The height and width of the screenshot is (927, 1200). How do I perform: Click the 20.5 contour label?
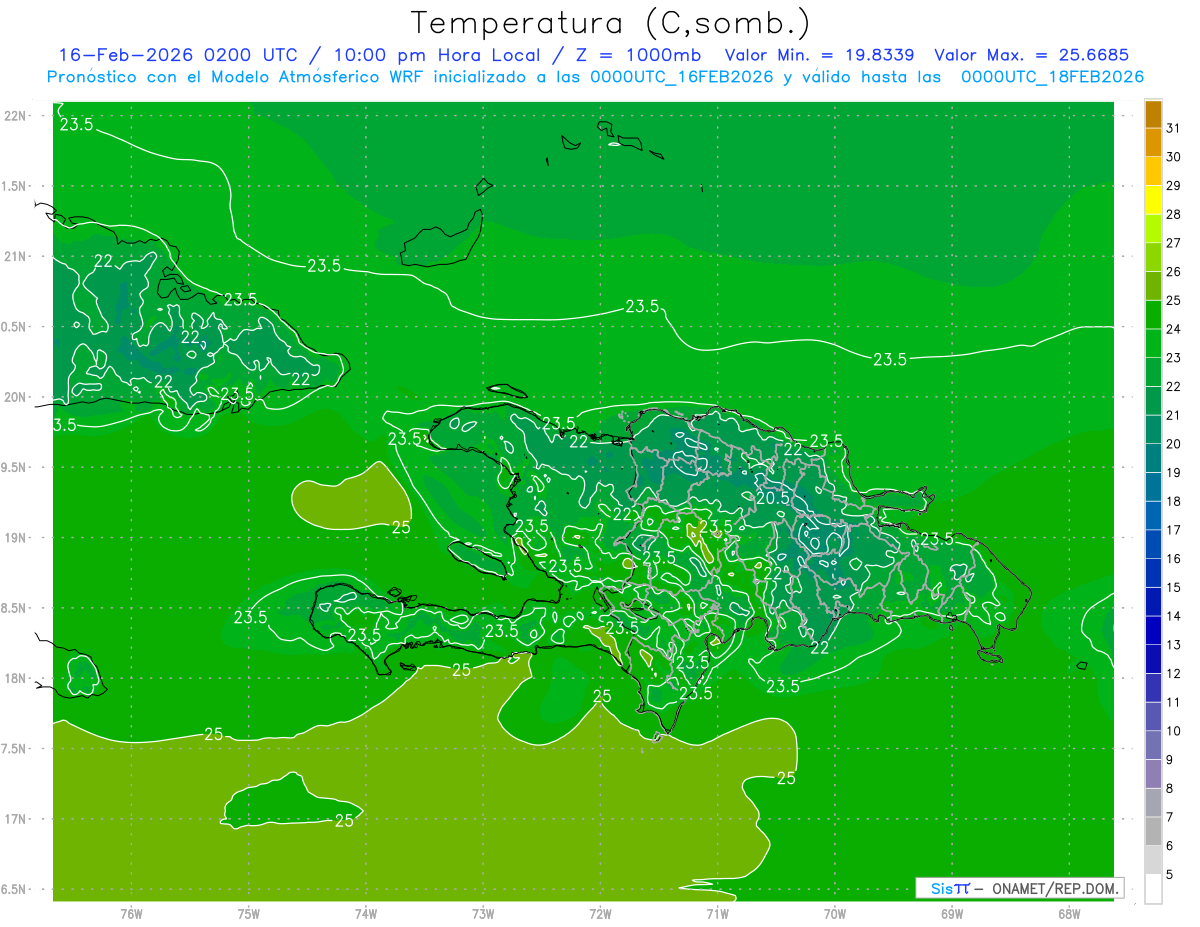coord(772,497)
